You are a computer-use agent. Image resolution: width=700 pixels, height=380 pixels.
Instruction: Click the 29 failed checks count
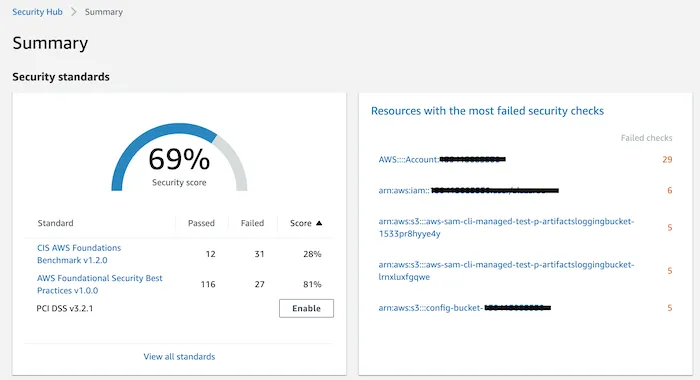[x=667, y=159]
